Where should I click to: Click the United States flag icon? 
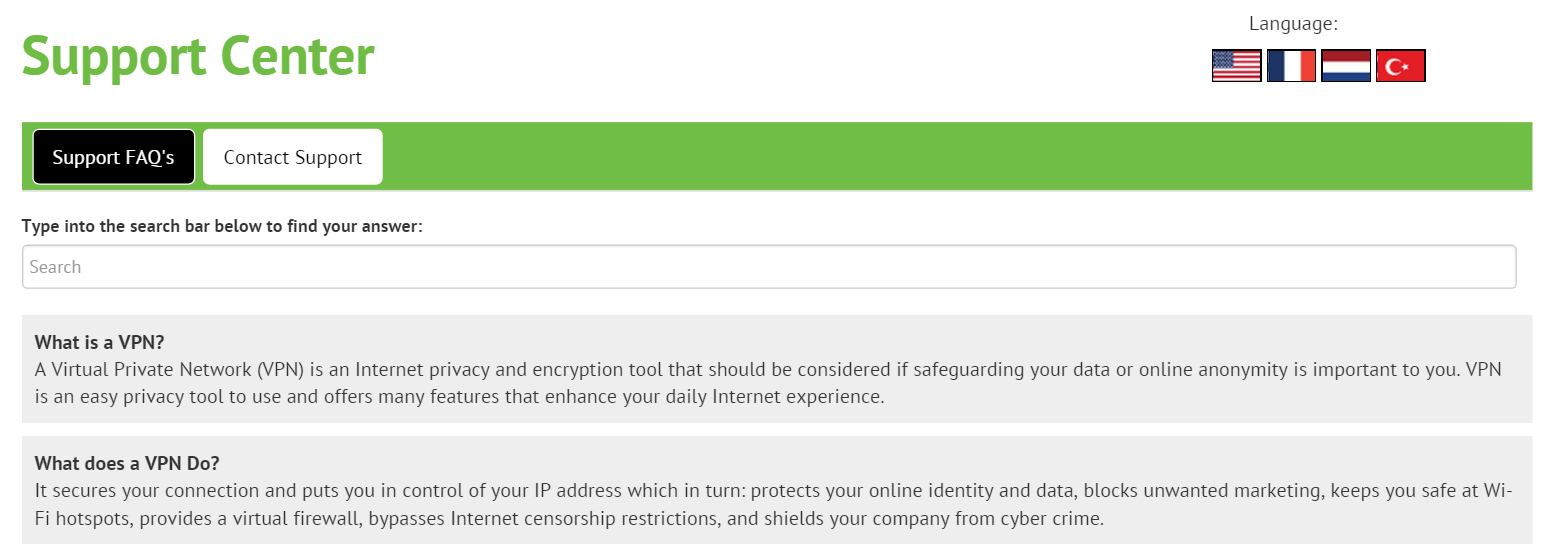tap(1236, 66)
